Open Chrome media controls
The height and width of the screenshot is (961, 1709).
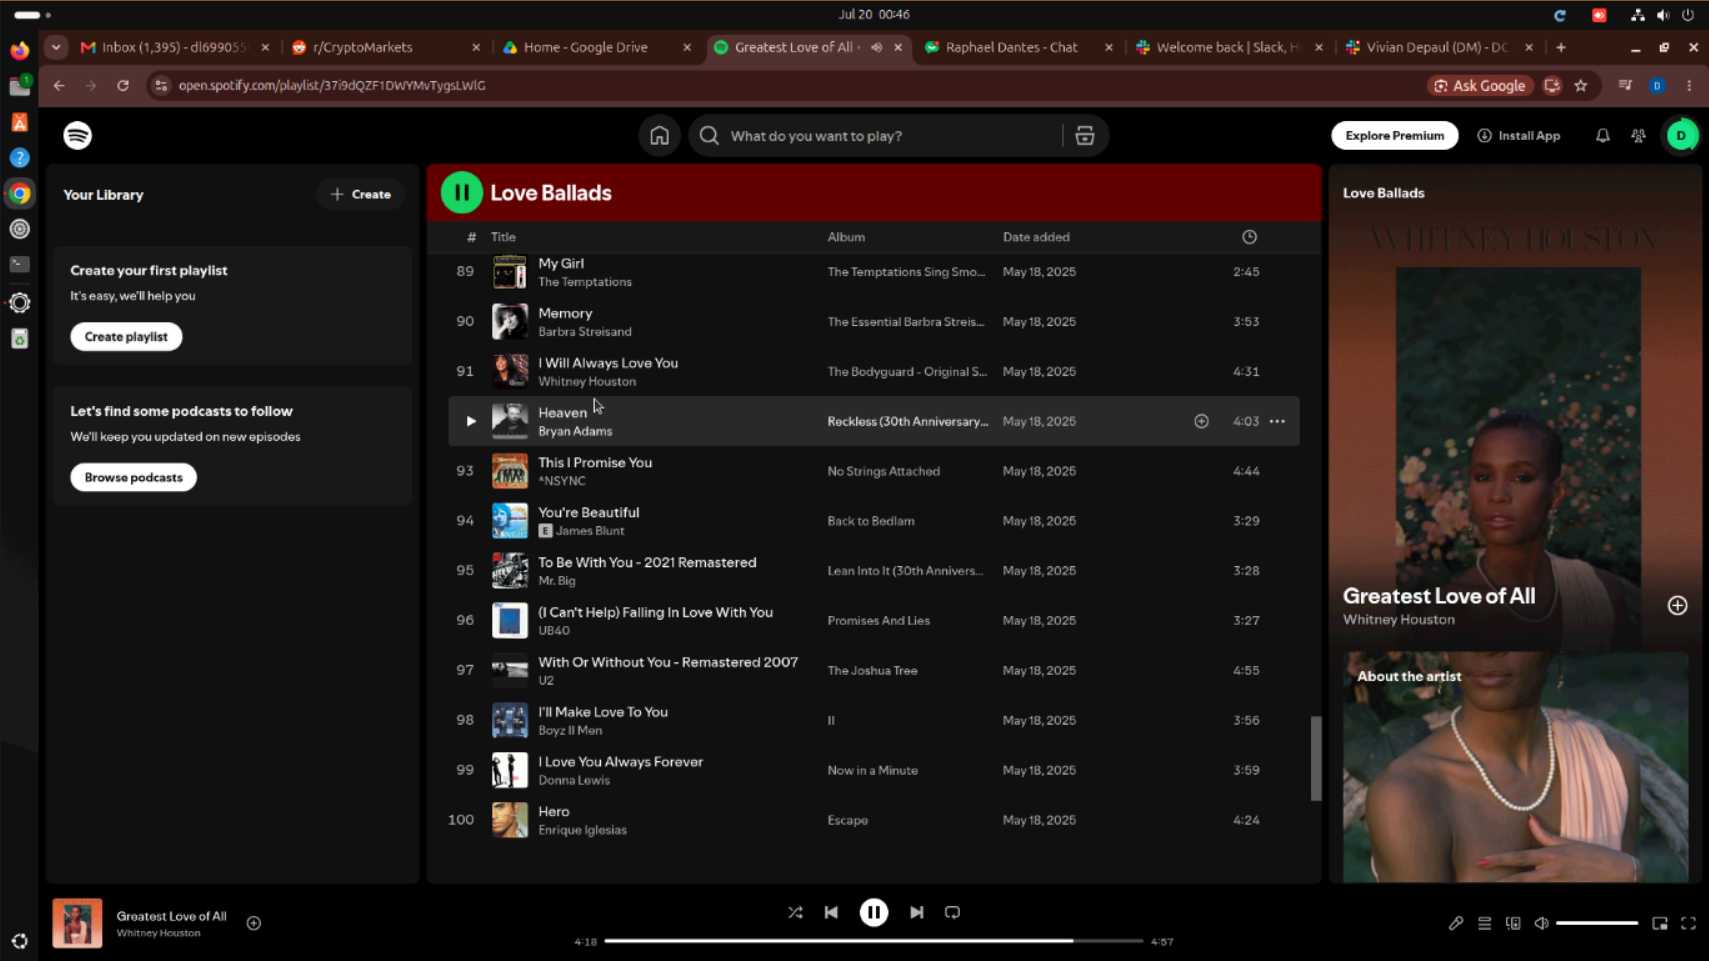click(x=1625, y=86)
